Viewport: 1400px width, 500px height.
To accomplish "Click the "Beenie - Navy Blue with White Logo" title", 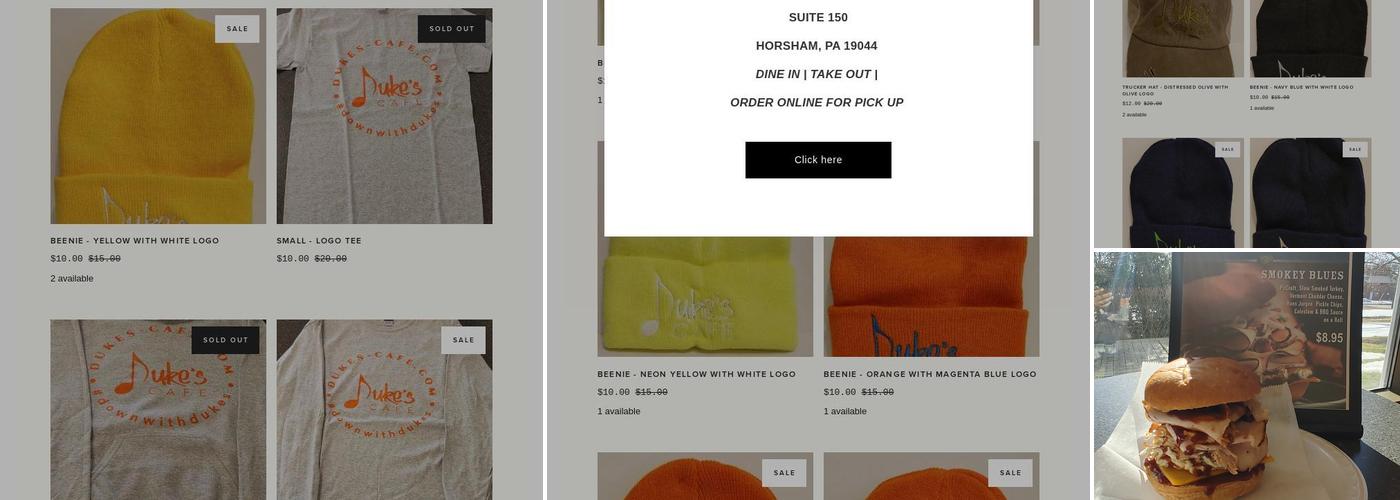I will [1301, 87].
